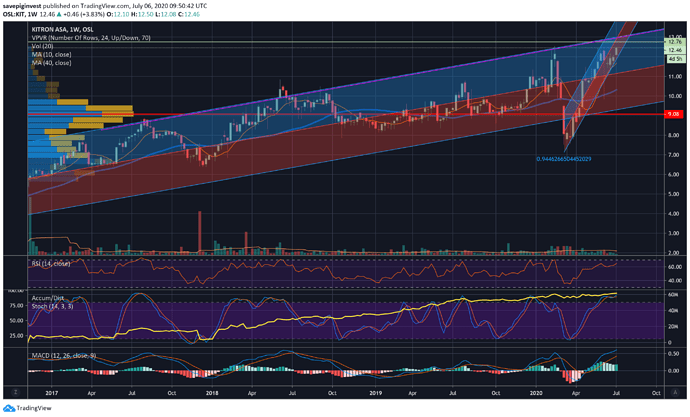
Task: Click the red horizontal line at 9.08
Action: pos(345,114)
